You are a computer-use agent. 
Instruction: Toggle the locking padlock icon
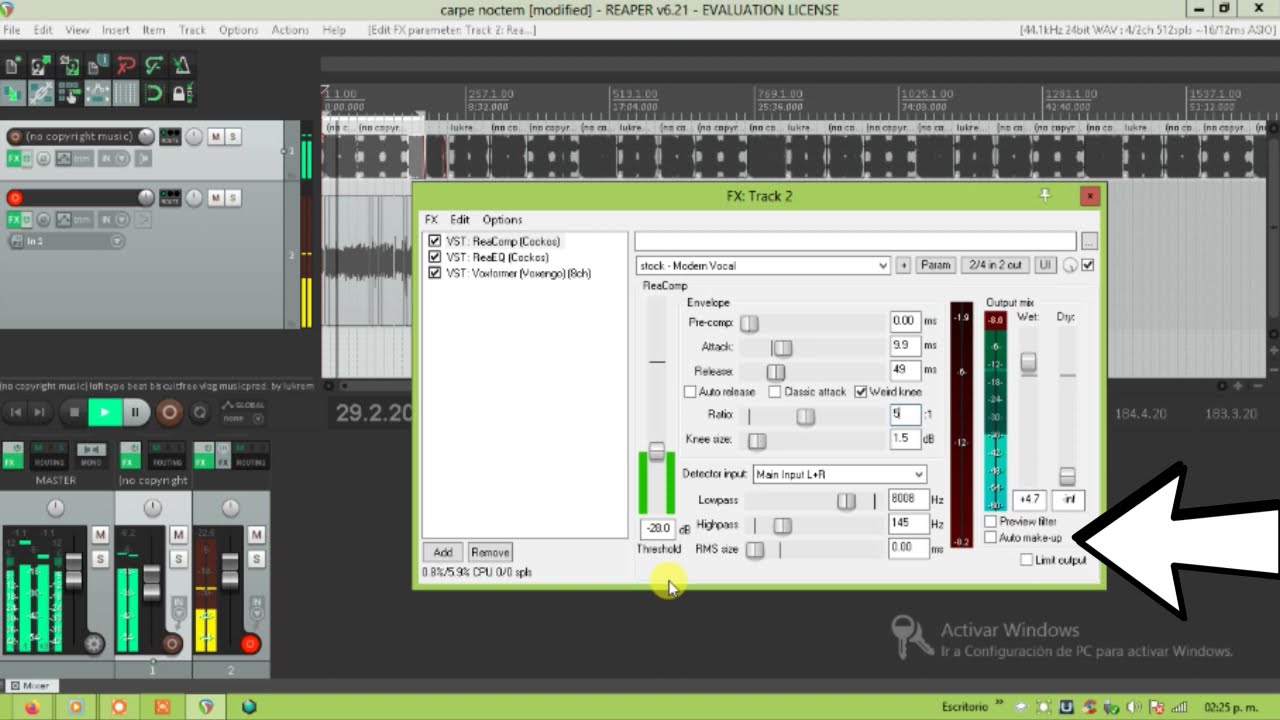point(181,94)
